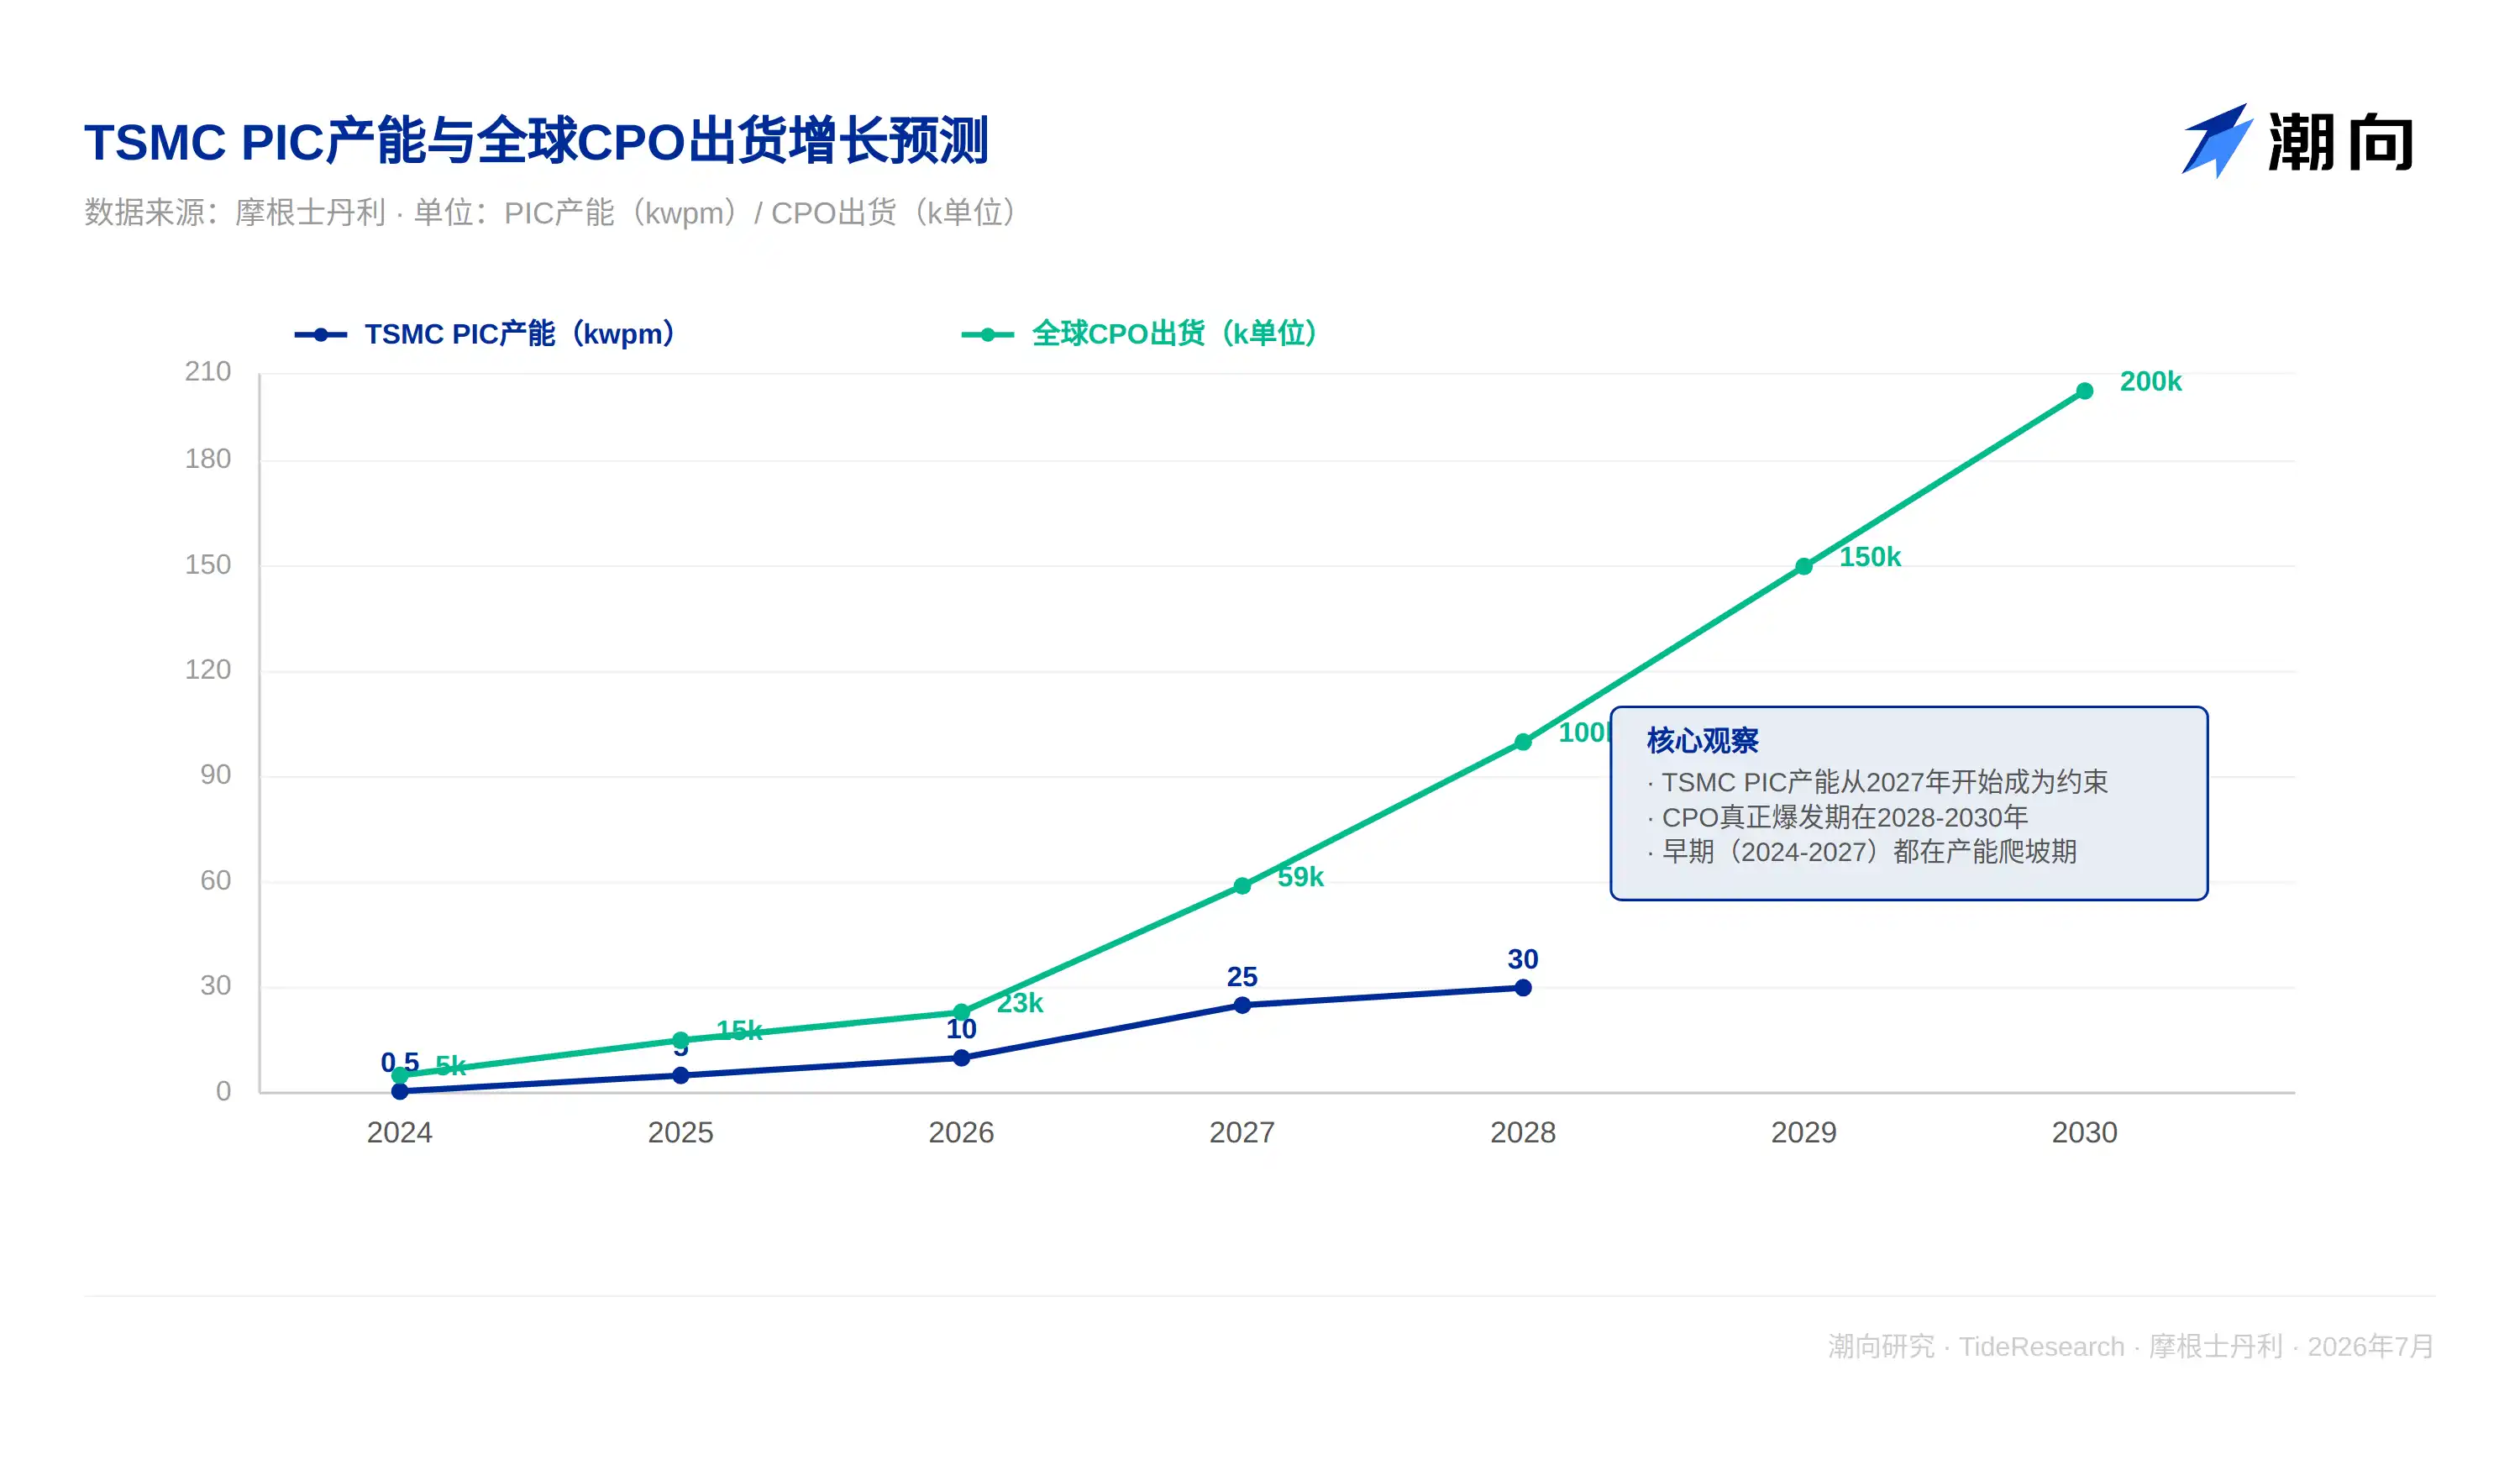Click the 数据来源 subtitle text
Viewport: 2520px width, 1465px height.
[x=551, y=213]
